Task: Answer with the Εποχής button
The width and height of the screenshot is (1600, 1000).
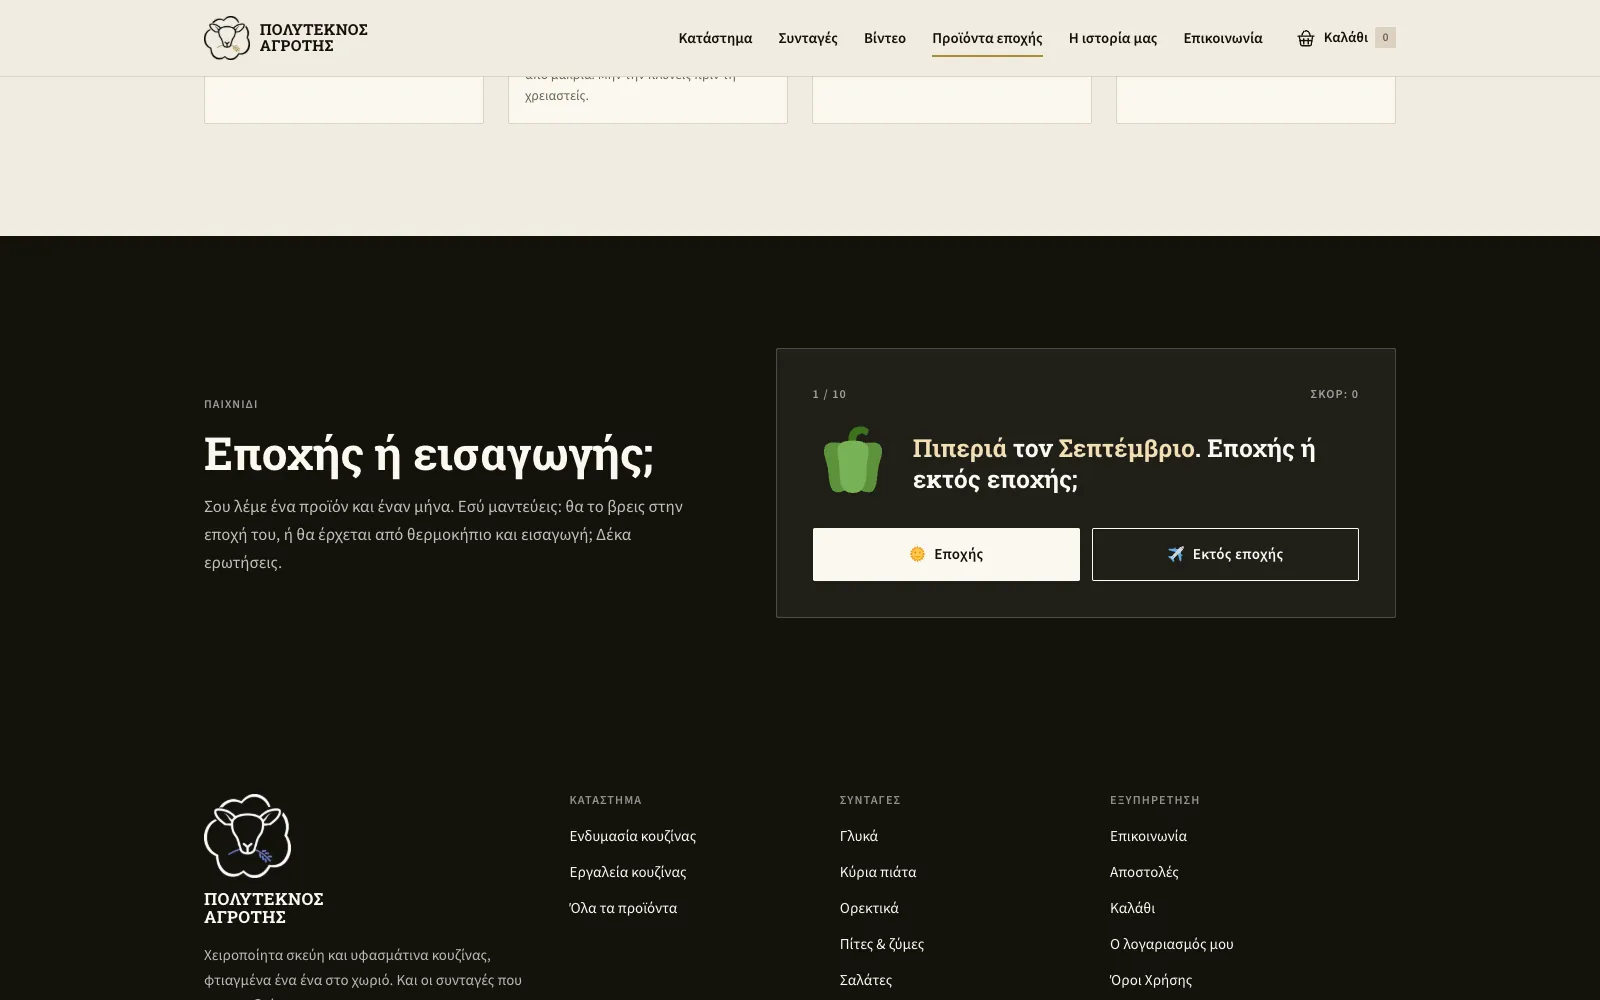Action: click(946, 554)
